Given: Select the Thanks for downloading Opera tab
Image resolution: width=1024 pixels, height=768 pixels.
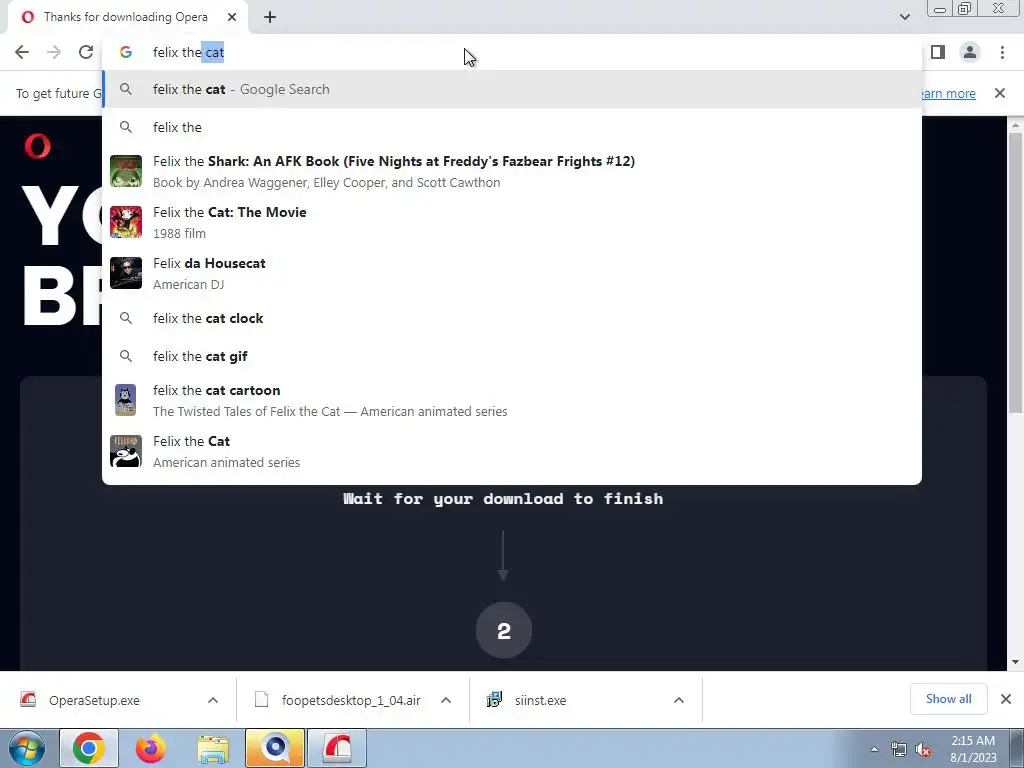Looking at the screenshot, I should point(125,17).
